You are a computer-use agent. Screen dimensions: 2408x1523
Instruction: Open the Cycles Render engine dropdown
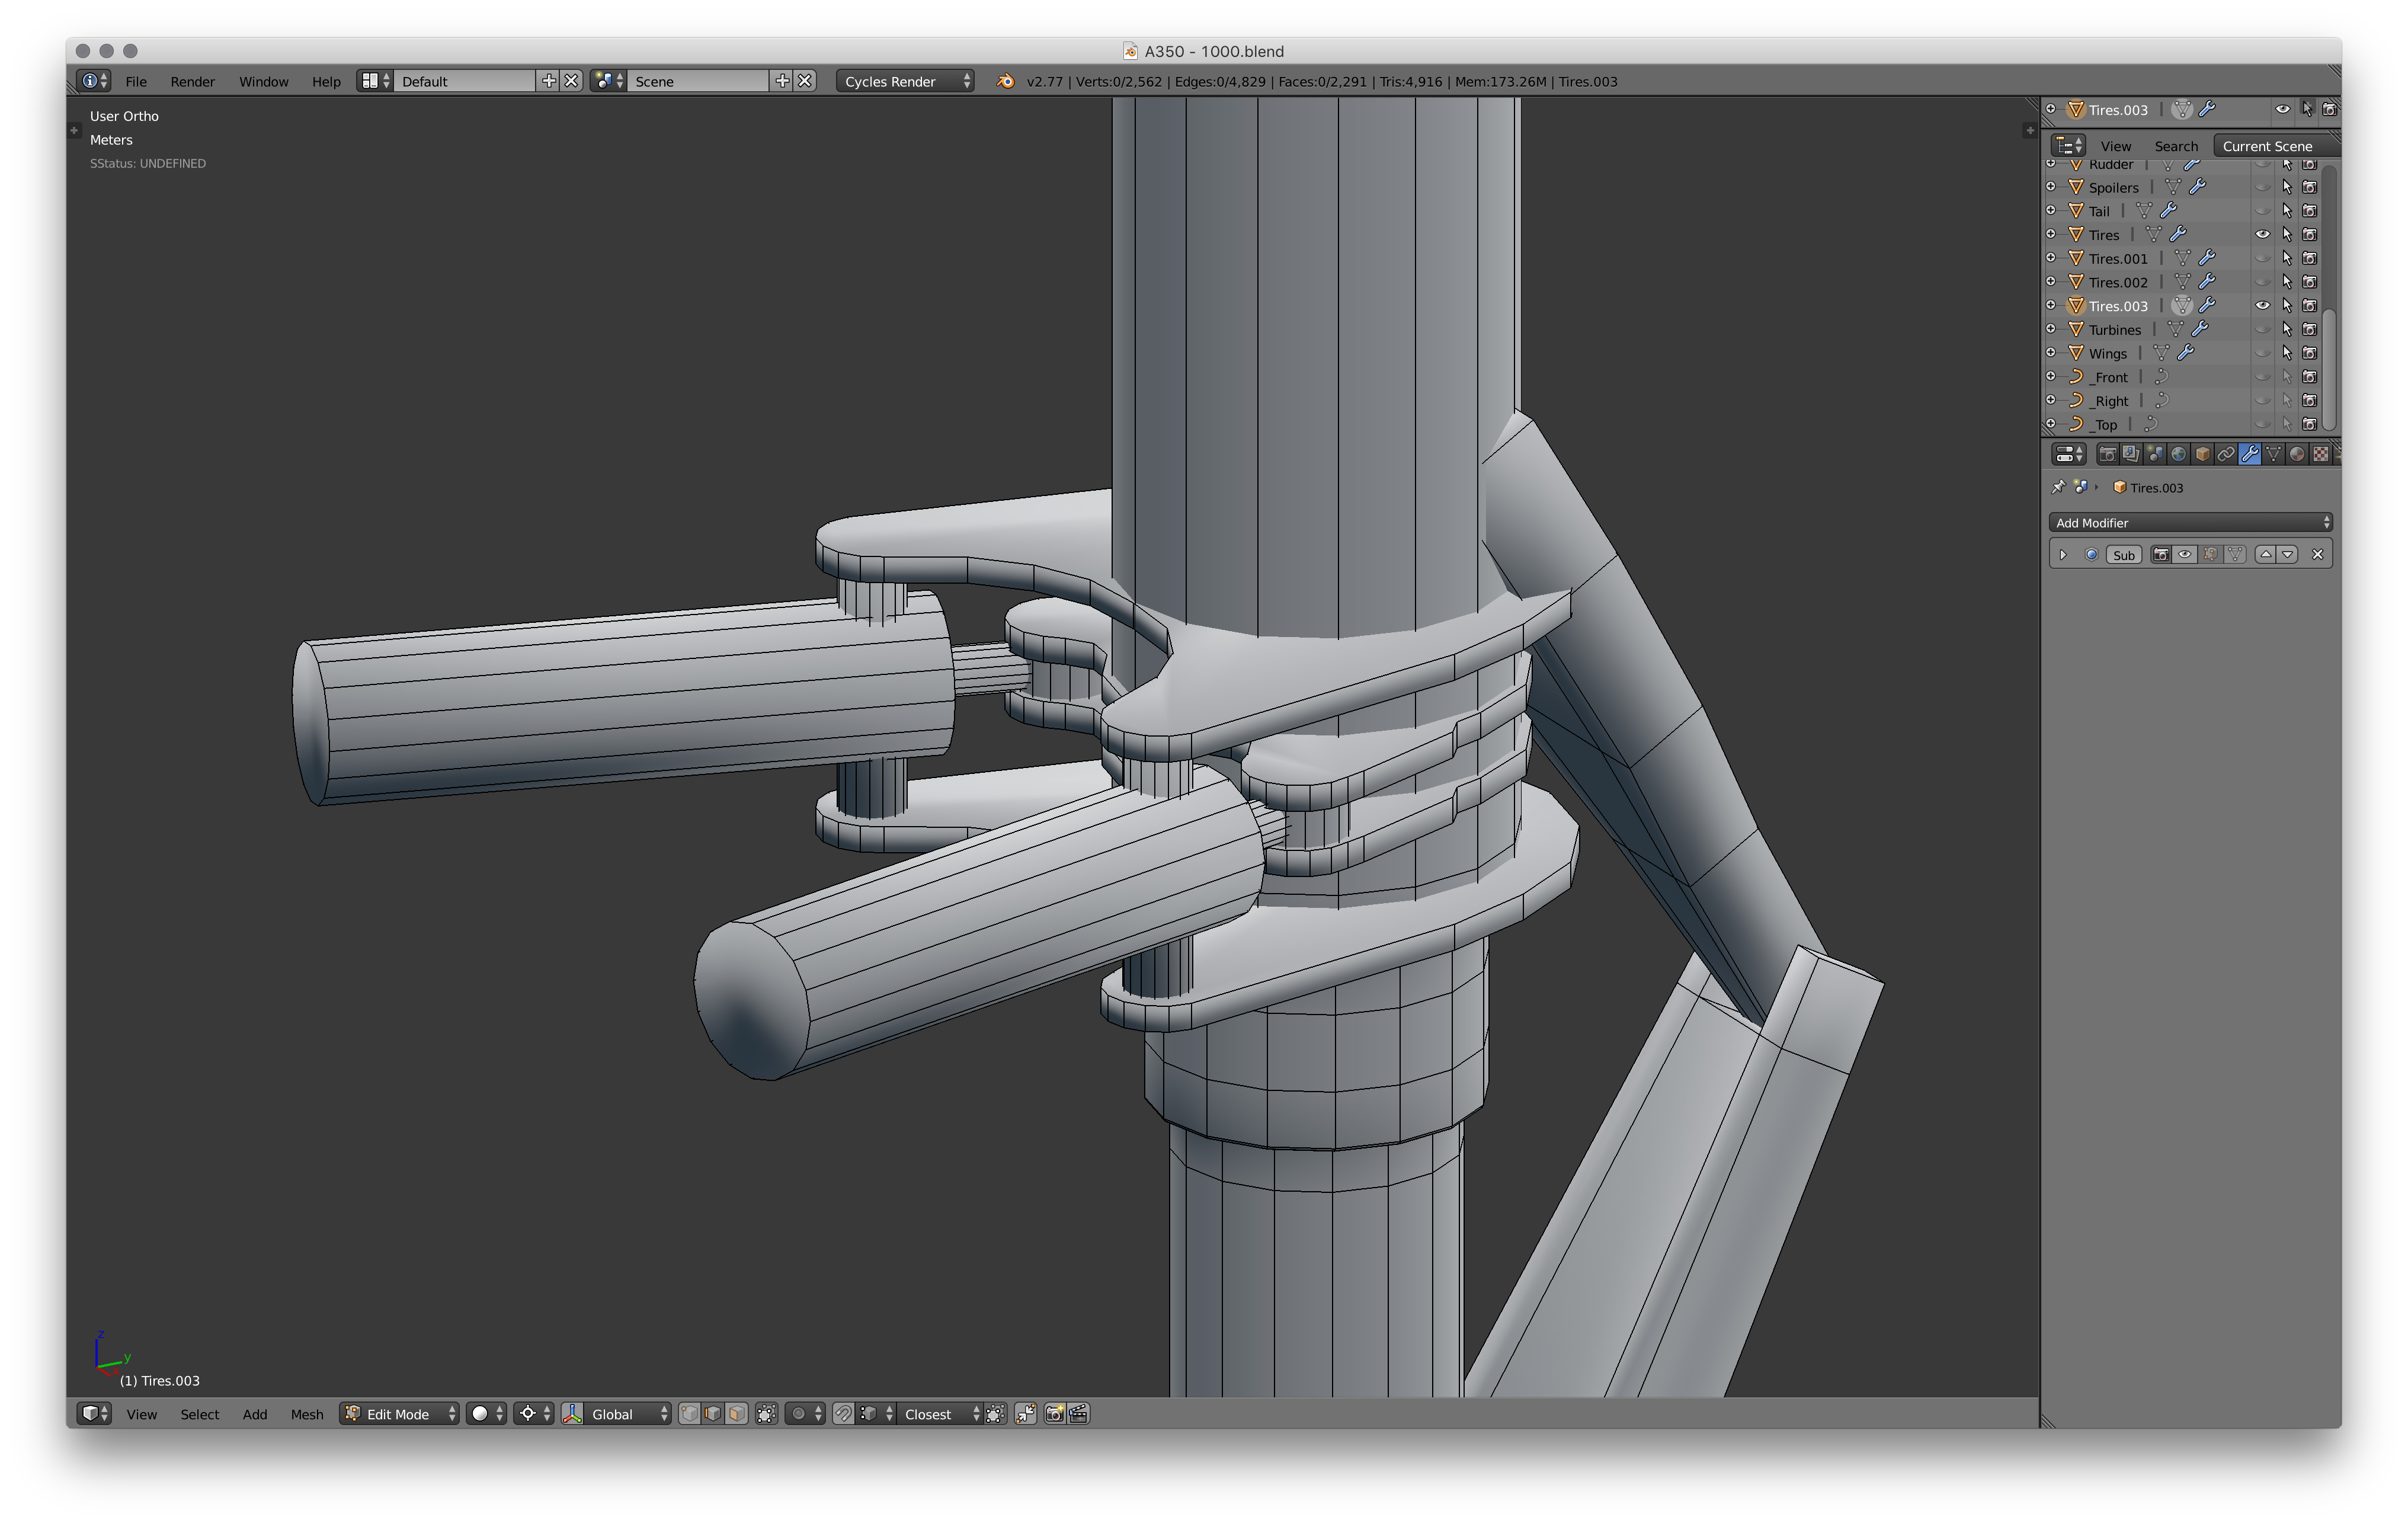tap(905, 81)
